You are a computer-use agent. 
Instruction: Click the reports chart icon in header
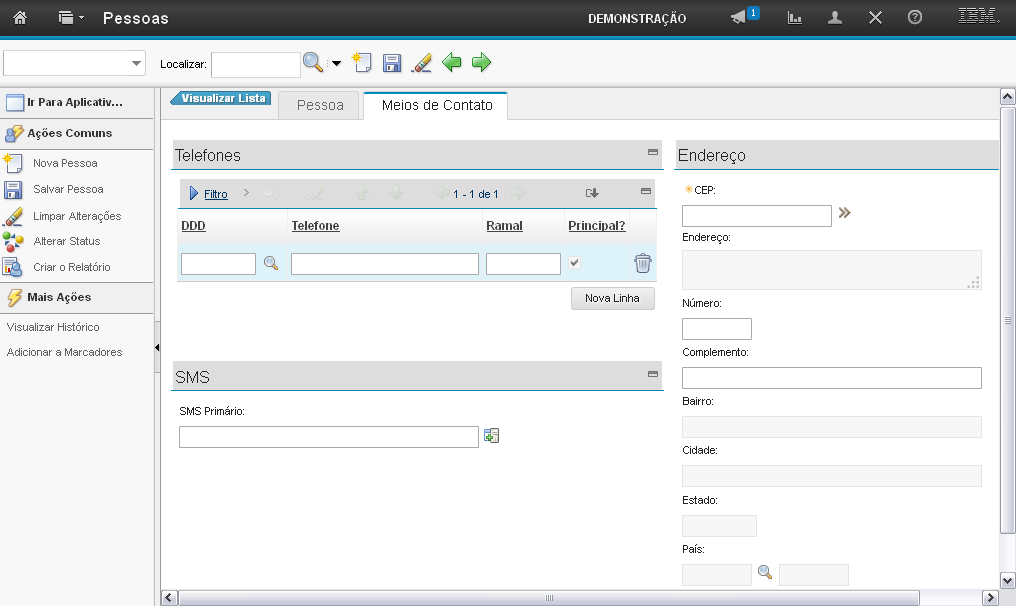point(795,18)
